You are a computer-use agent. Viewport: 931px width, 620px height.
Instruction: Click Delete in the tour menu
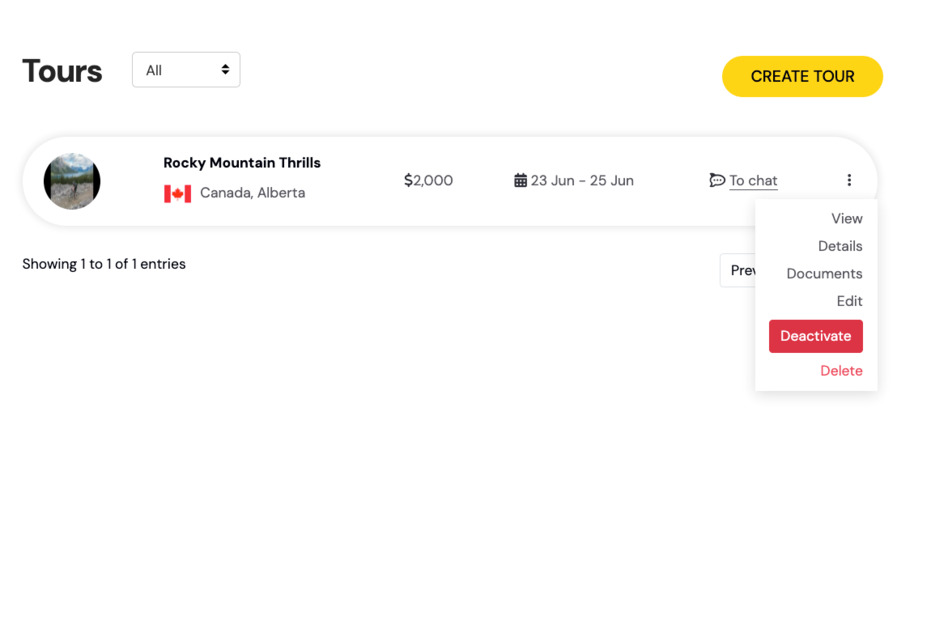(x=841, y=371)
